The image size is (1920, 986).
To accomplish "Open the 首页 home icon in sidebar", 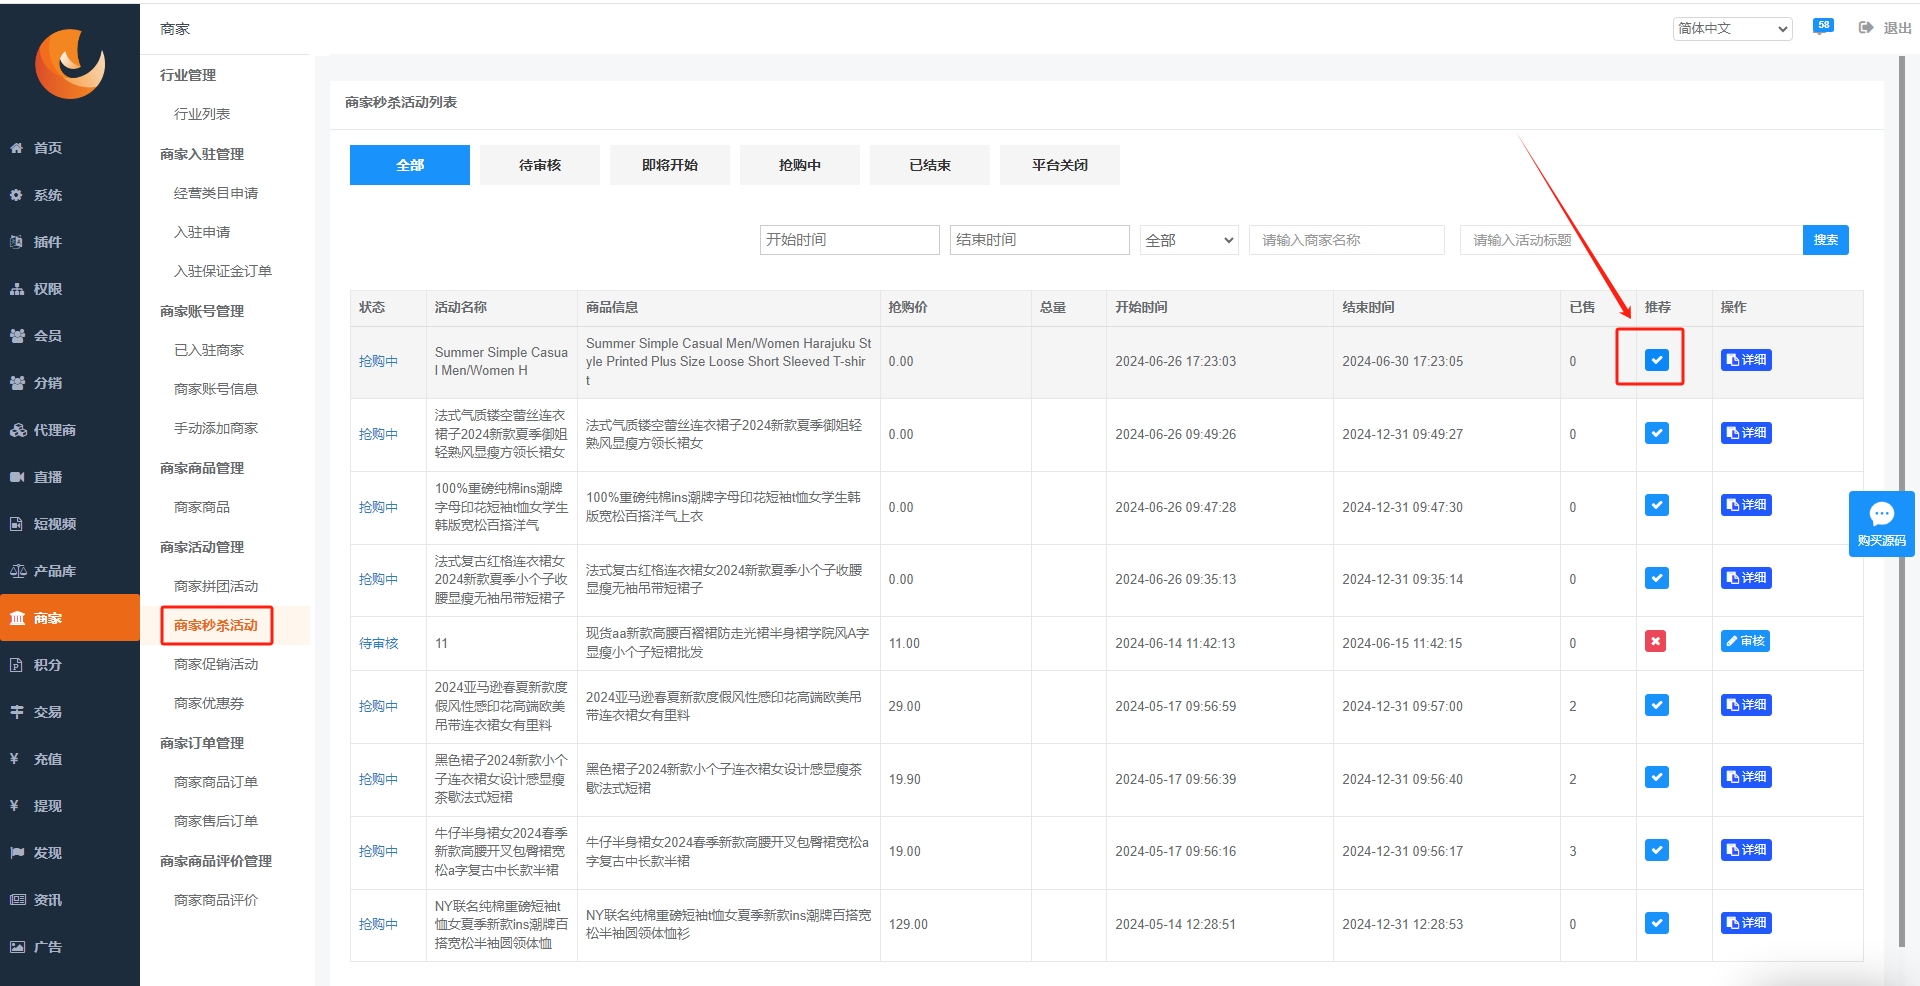I will click(17, 148).
